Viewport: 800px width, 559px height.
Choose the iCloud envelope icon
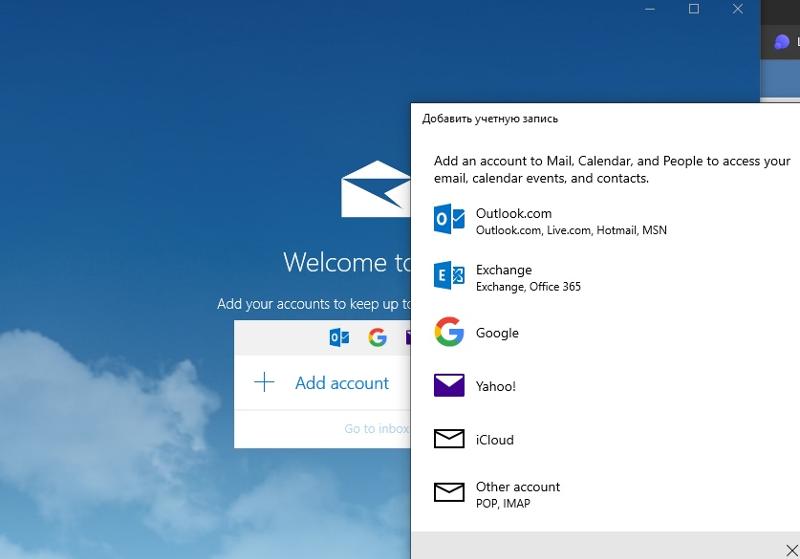pos(449,439)
